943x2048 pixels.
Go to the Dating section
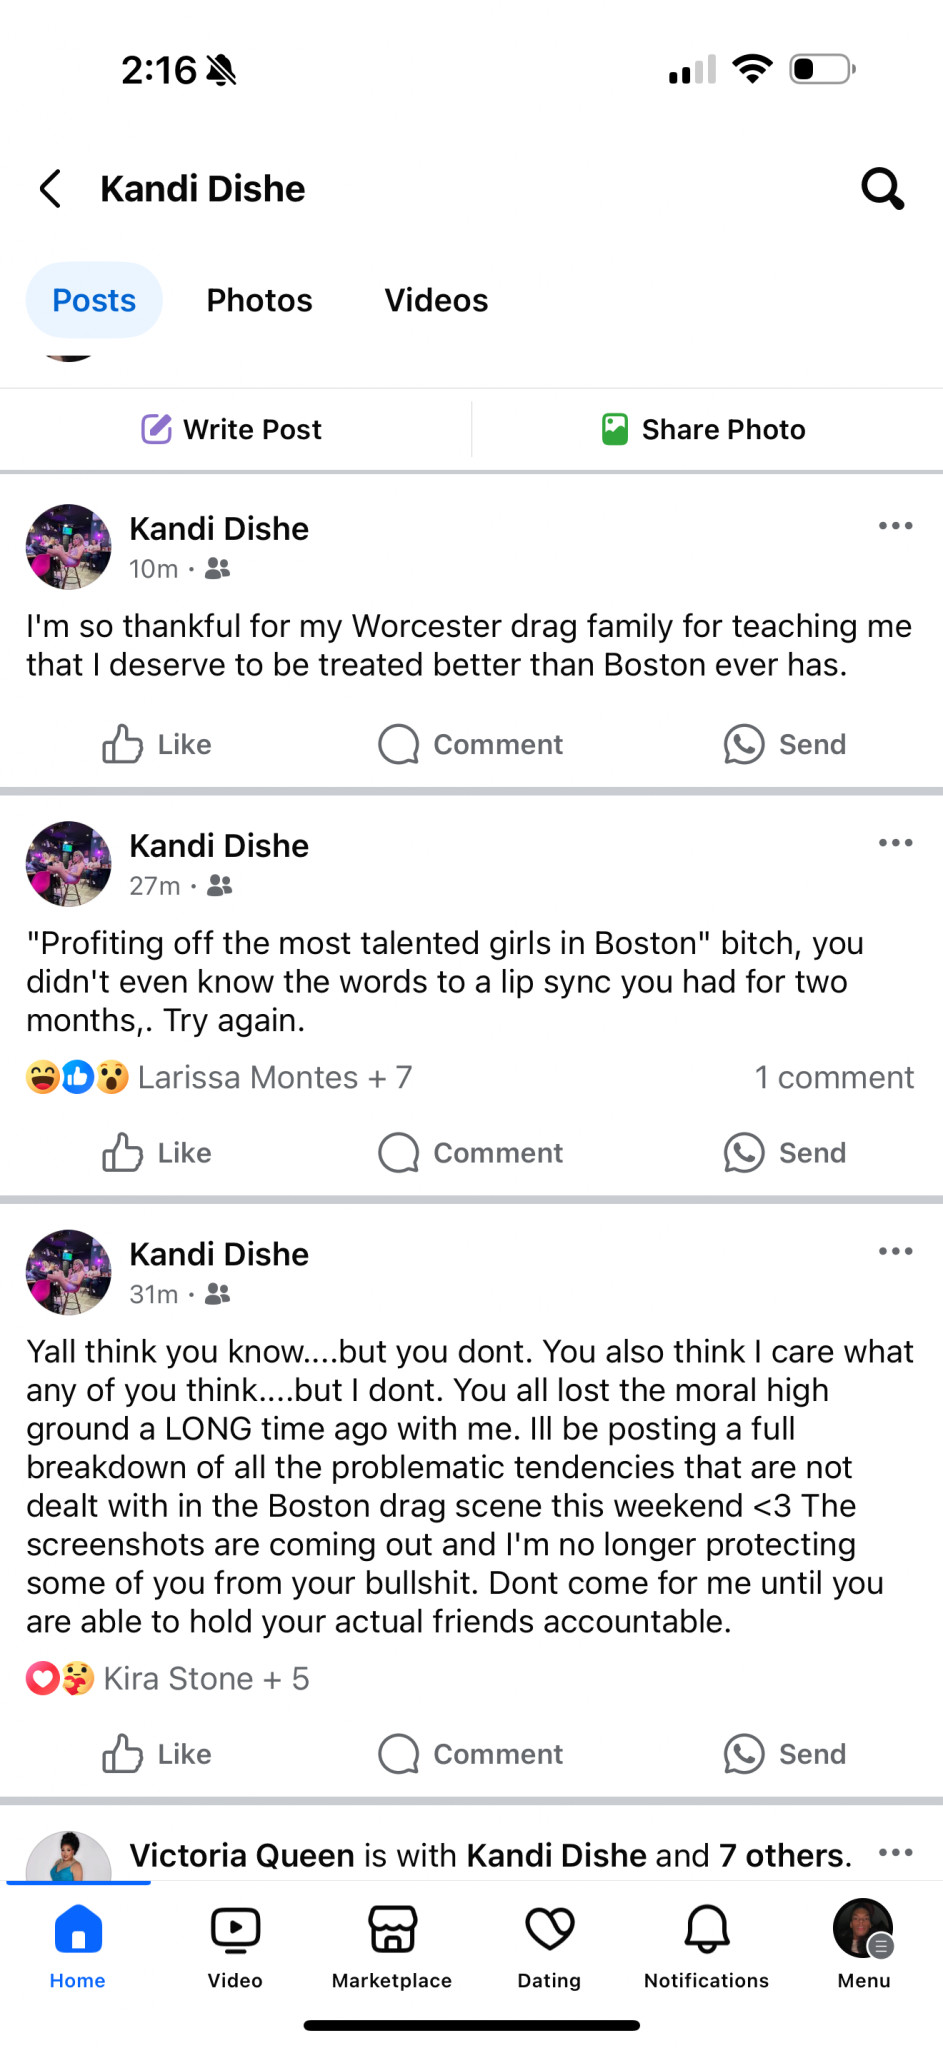(549, 1944)
